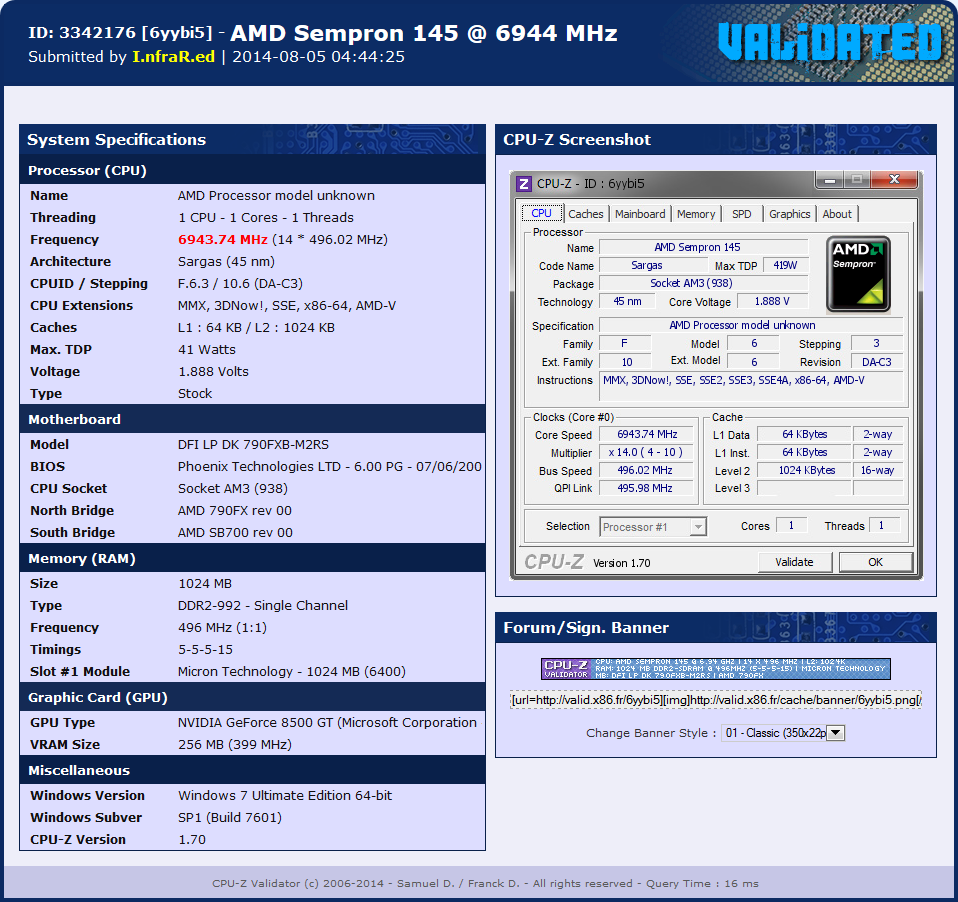This screenshot has width=958, height=902.
Task: Click the QPI Link value 495.98 MHz
Action: pyautogui.click(x=647, y=488)
